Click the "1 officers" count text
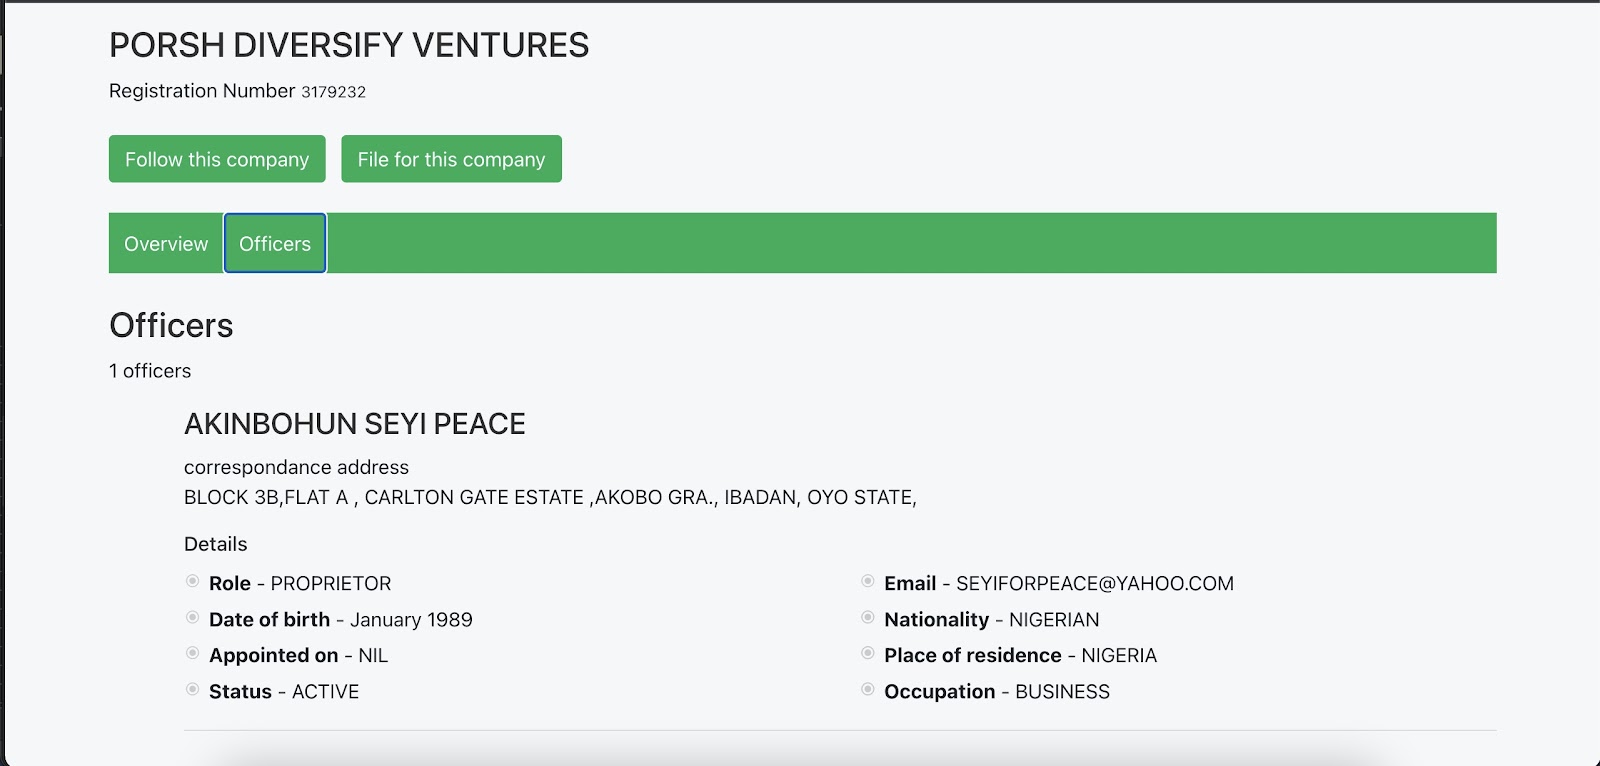The height and width of the screenshot is (766, 1600). click(150, 371)
